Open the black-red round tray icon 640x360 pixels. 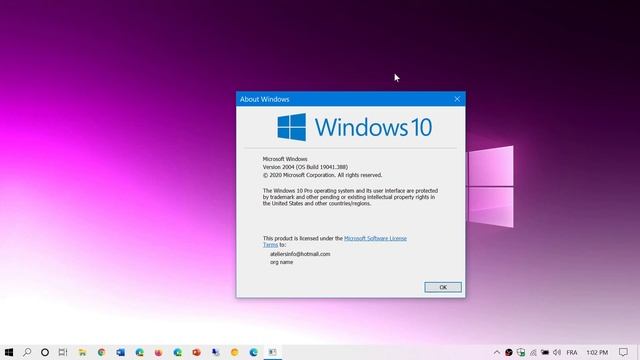point(509,352)
